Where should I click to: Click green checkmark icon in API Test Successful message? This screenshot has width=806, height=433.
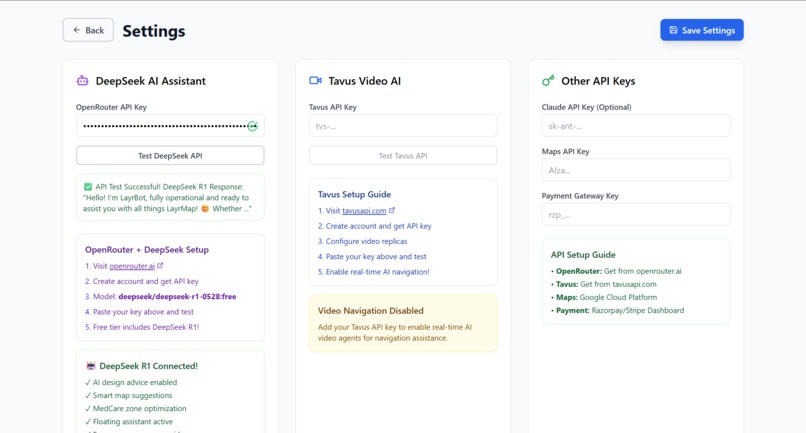tap(88, 187)
